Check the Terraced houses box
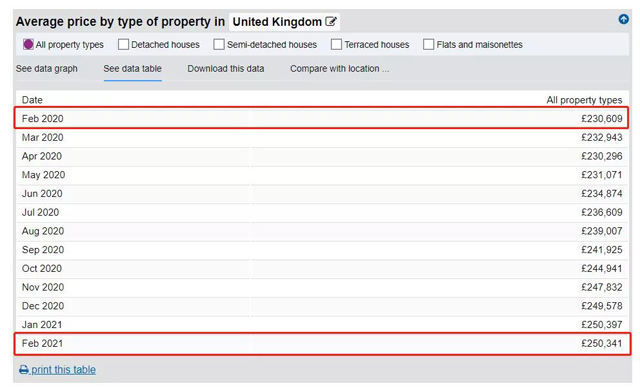640x390 pixels. pyautogui.click(x=336, y=44)
